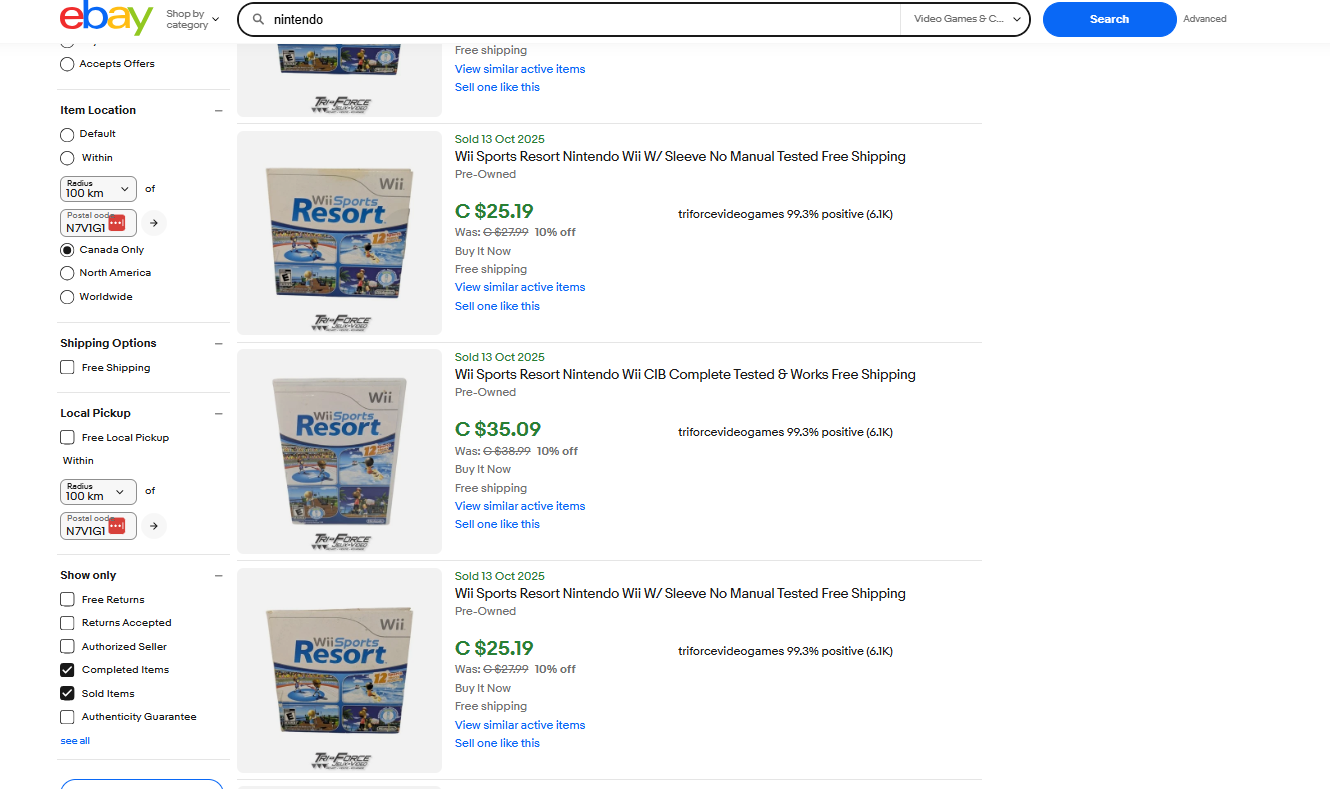Open the see all filters link
Screen dimensions: 1330x789
[x=74, y=740]
